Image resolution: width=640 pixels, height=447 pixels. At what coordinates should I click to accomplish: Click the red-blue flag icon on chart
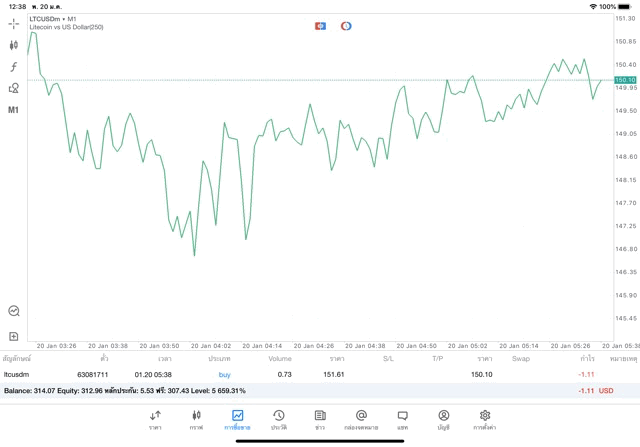(321, 25)
